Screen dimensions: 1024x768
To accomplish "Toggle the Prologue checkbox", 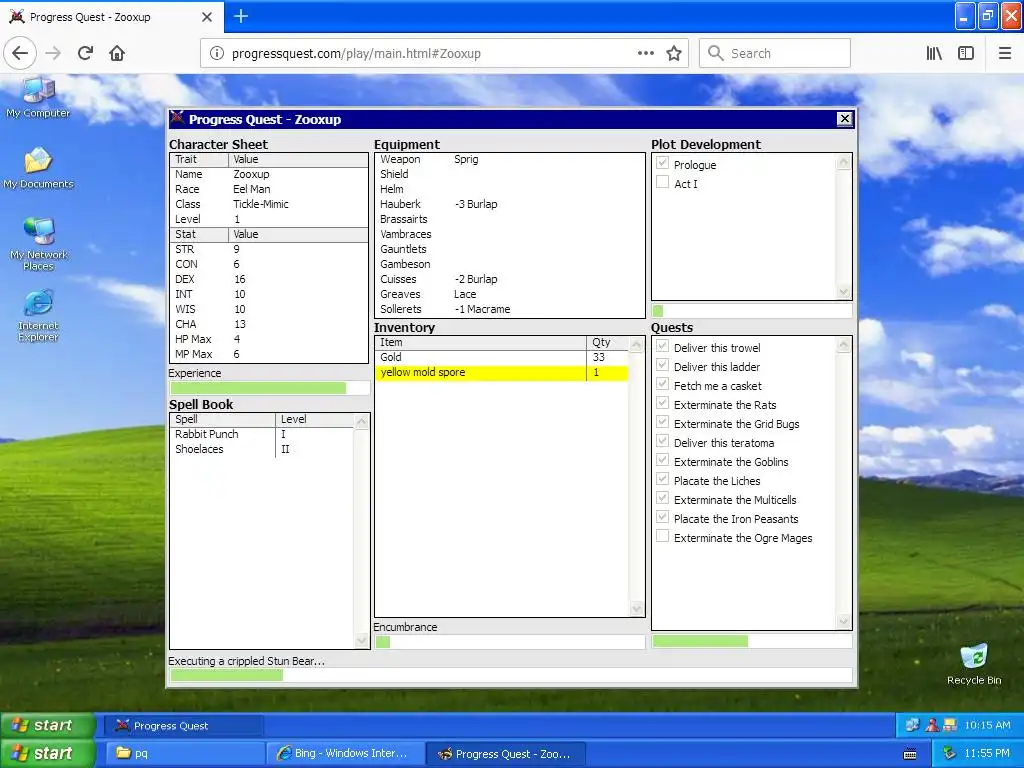I will [x=662, y=163].
